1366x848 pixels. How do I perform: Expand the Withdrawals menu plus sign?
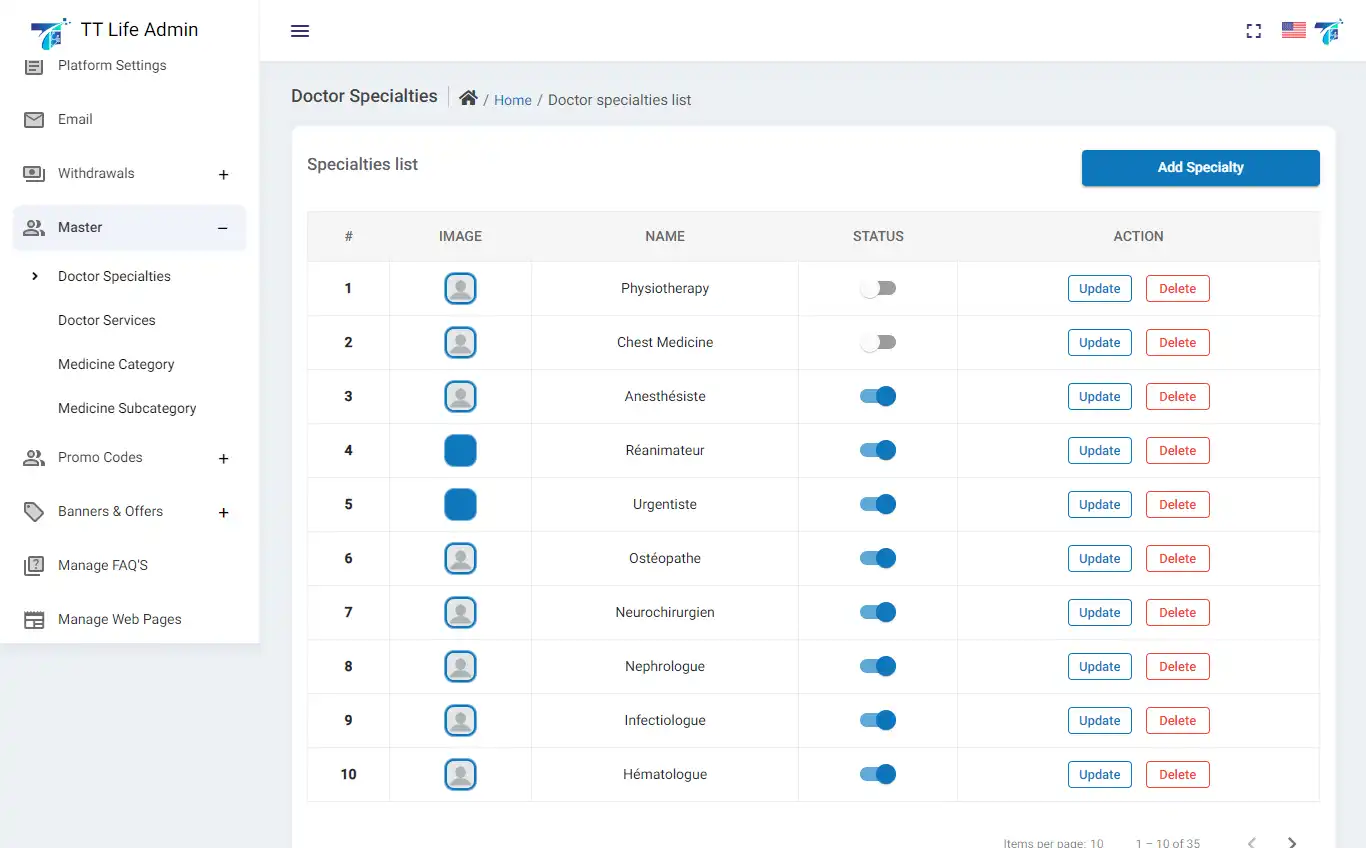(223, 175)
